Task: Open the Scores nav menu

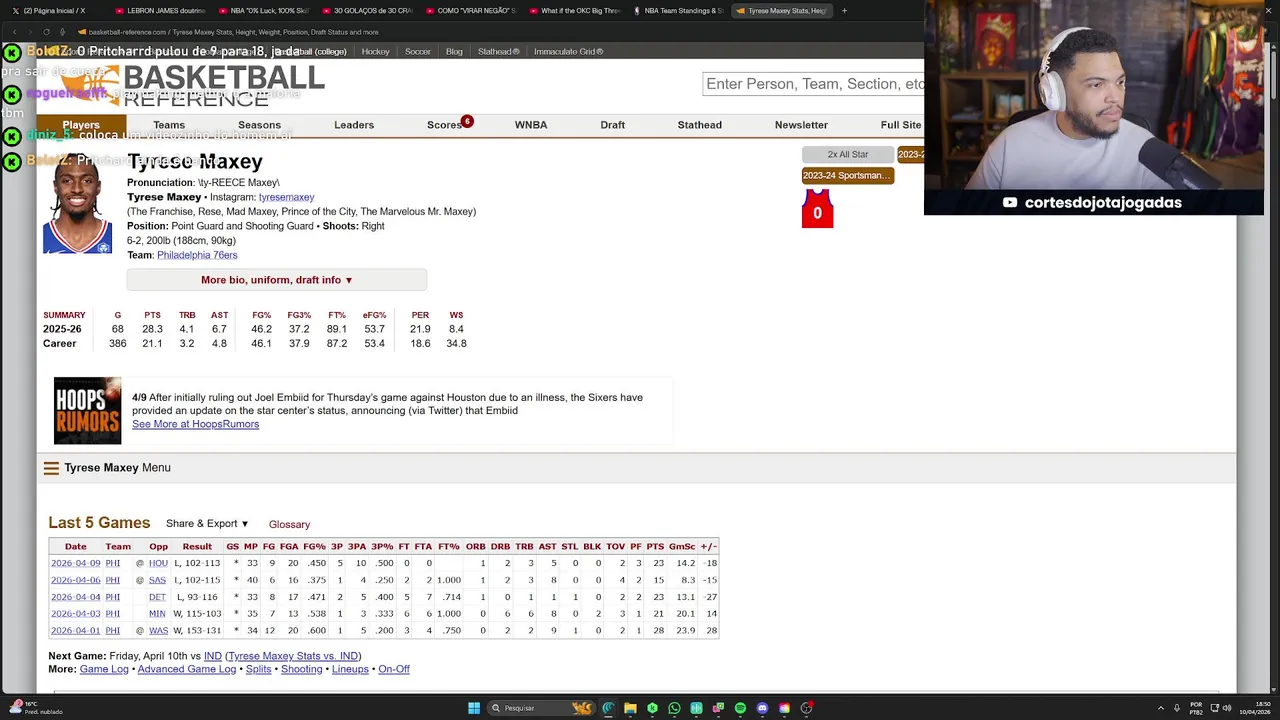Action: (444, 125)
